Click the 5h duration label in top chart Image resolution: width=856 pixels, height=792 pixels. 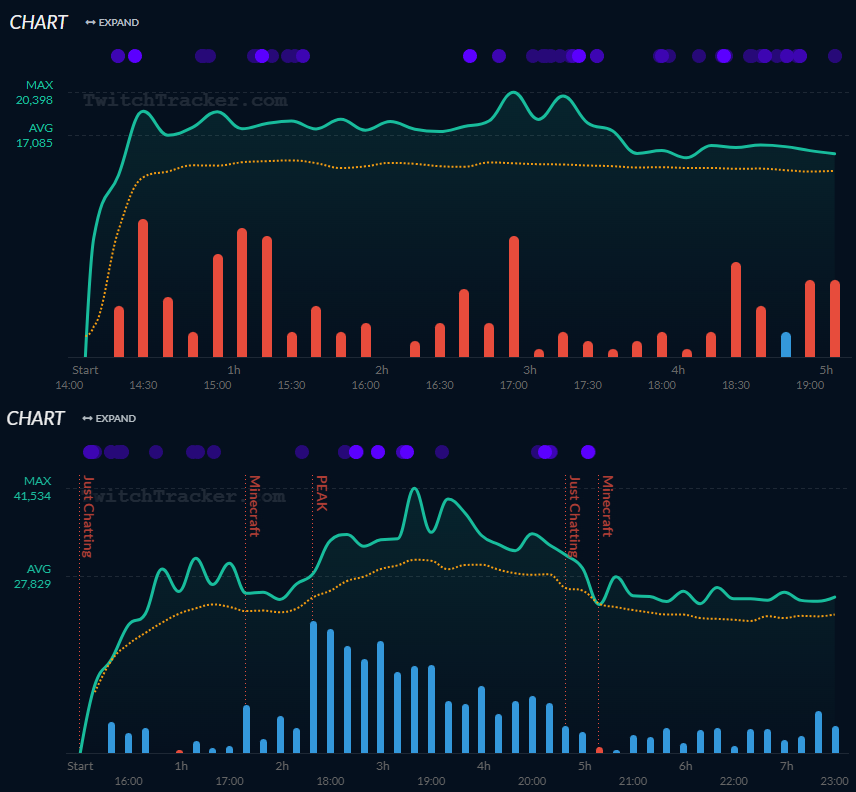pyautogui.click(x=826, y=370)
